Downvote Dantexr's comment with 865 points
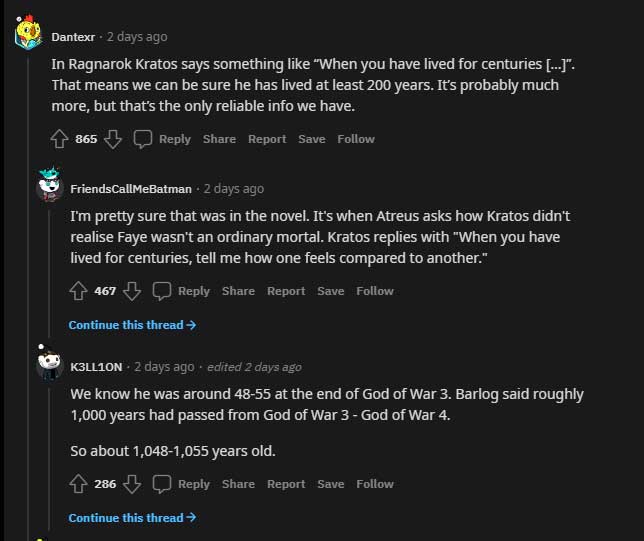The height and width of the screenshot is (541, 644). click(113, 139)
